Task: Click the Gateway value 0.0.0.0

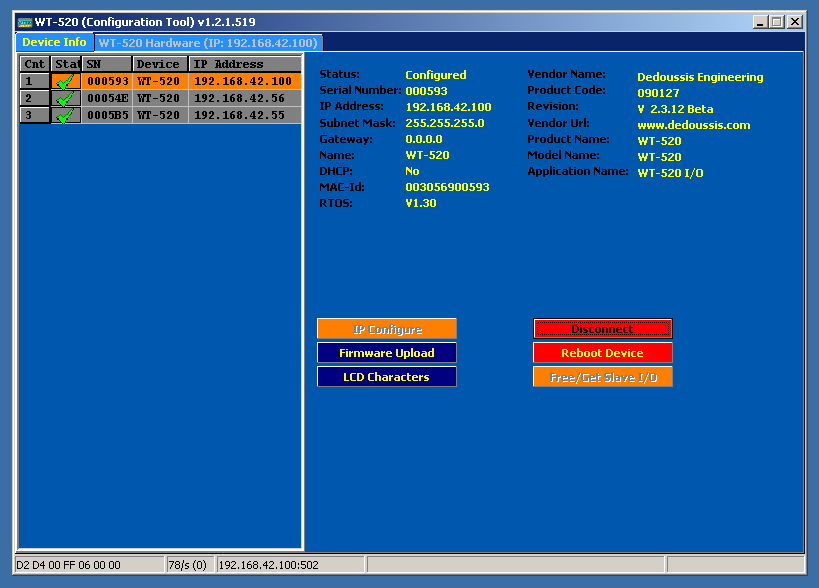Action: point(424,139)
